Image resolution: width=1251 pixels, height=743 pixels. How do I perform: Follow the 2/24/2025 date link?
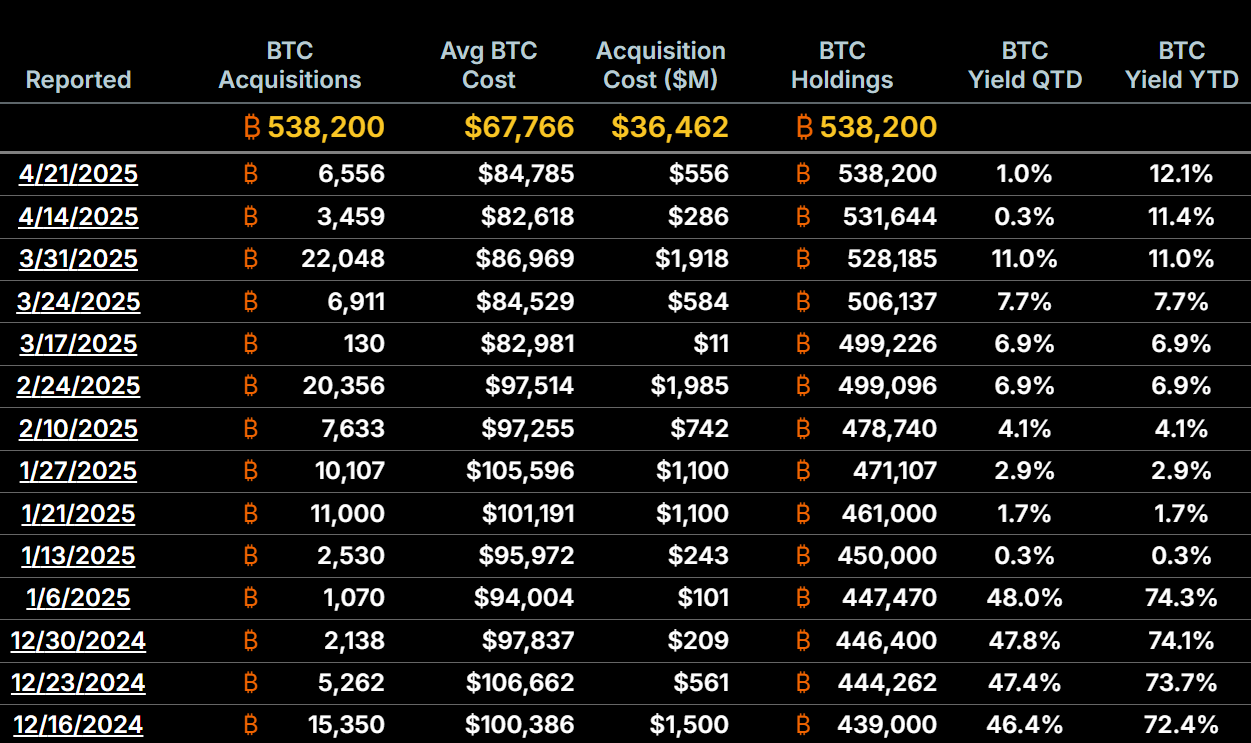pyautogui.click(x=79, y=386)
